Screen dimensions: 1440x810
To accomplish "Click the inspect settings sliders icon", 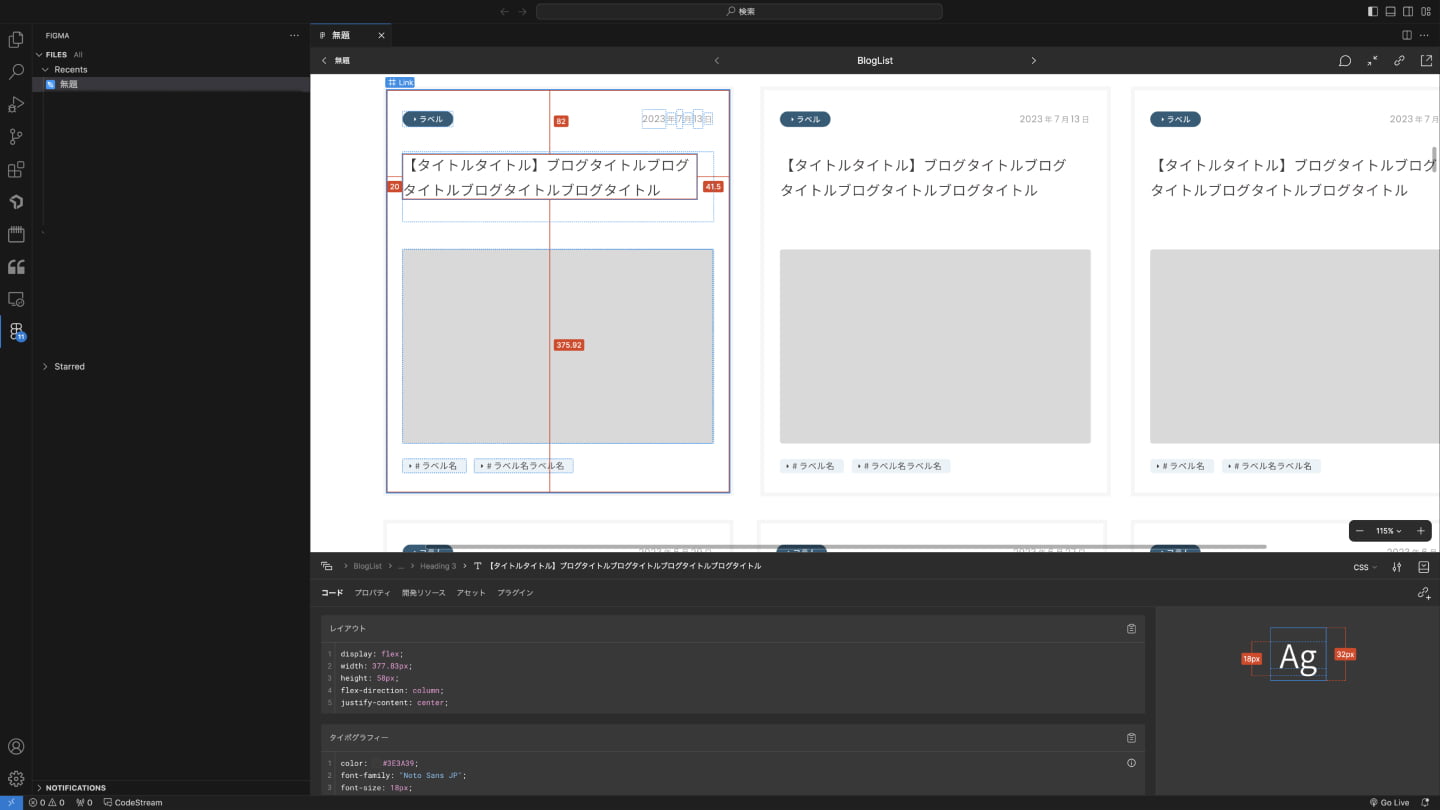I will [x=1397, y=567].
